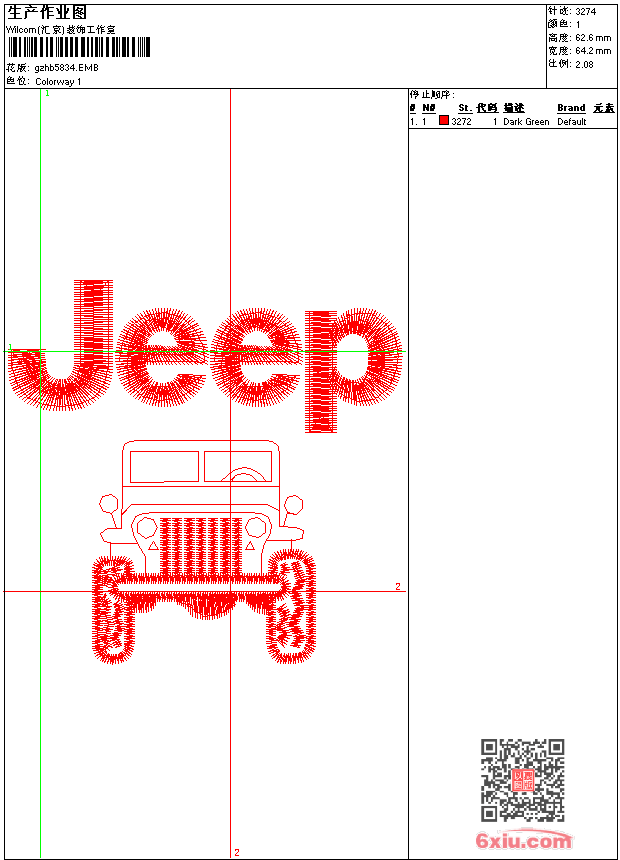Select the 'Dark Green' description cell
The width and height of the screenshot is (620, 860).
pyautogui.click(x=526, y=122)
